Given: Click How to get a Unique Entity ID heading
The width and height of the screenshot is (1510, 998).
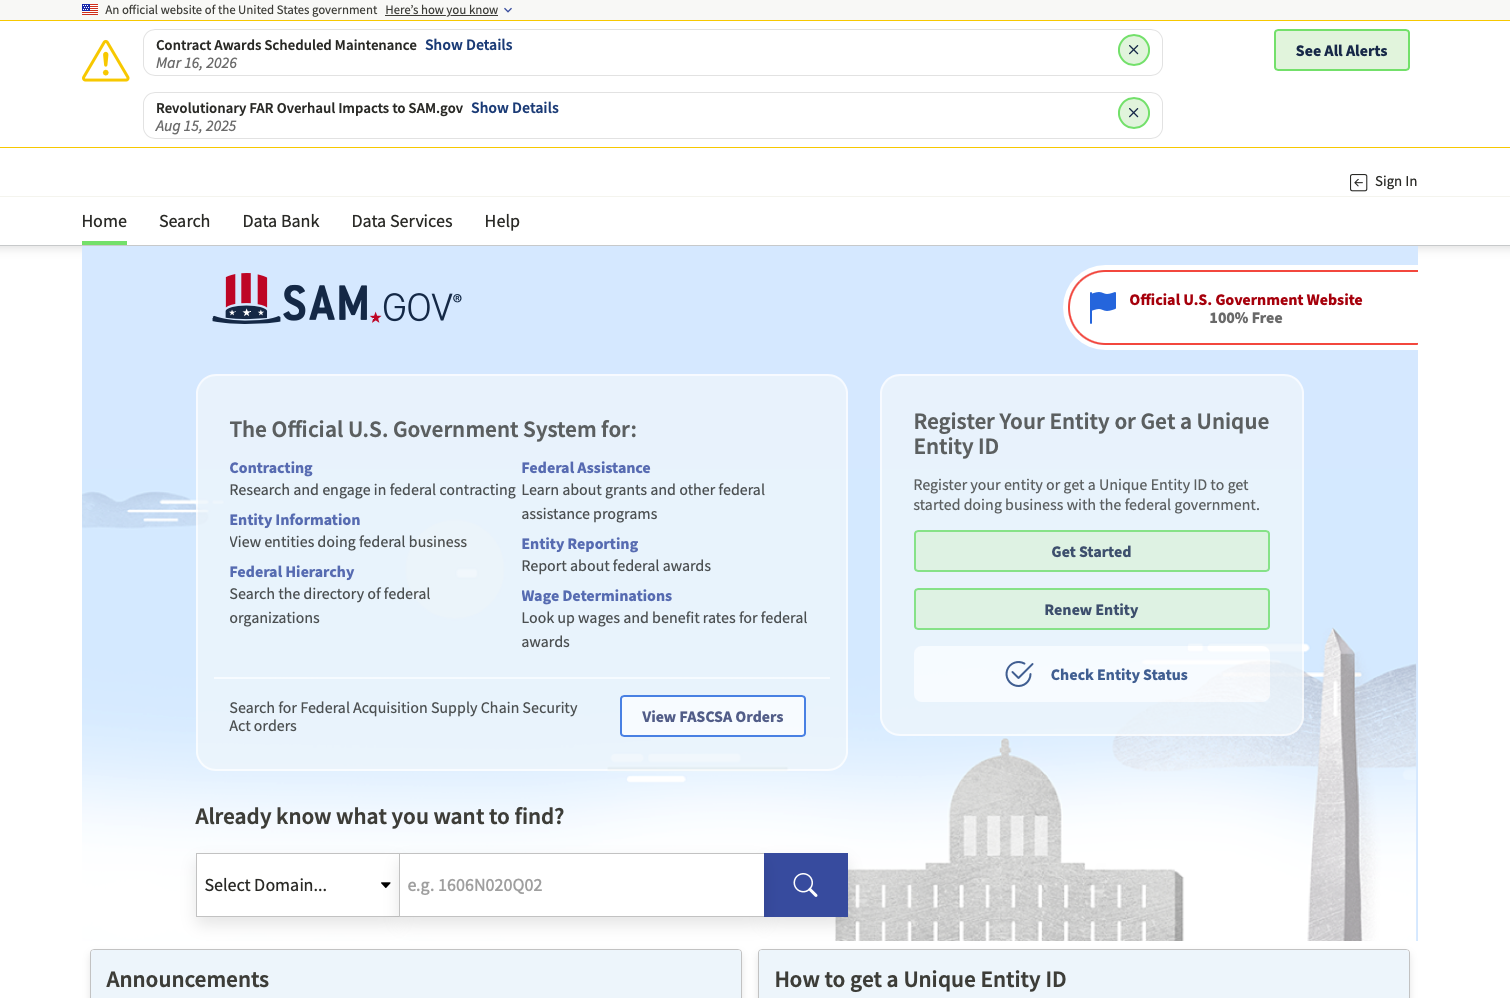Looking at the screenshot, I should (x=920, y=979).
